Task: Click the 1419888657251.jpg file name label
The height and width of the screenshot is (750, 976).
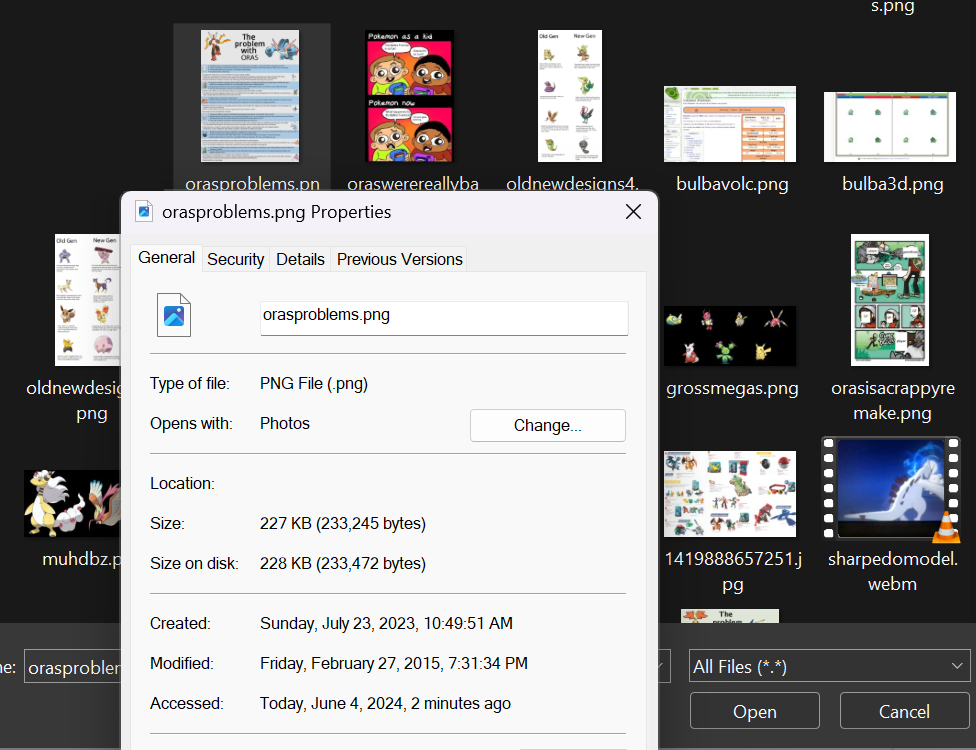Action: [733, 571]
